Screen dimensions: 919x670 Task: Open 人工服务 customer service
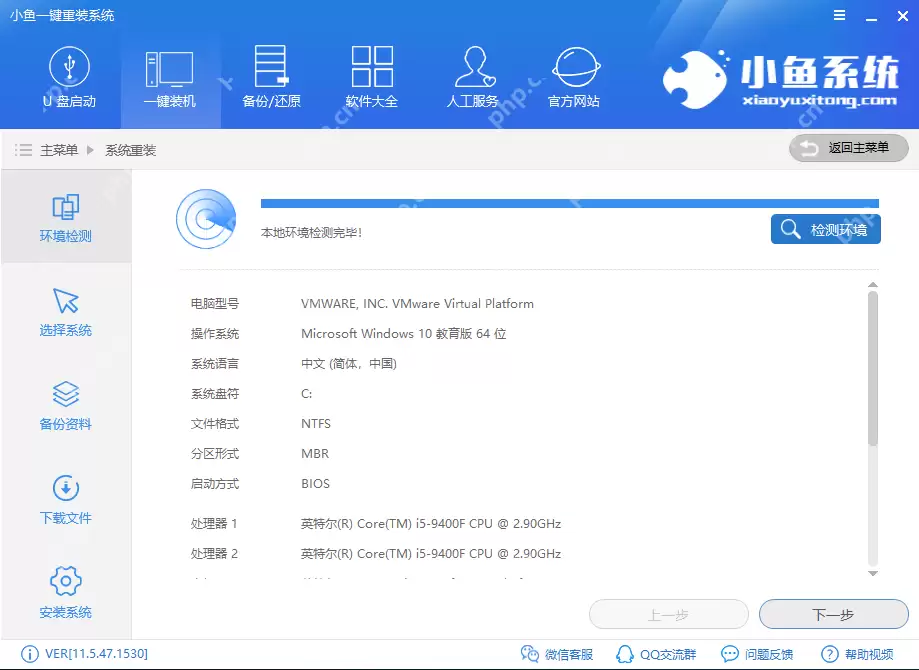click(x=473, y=78)
